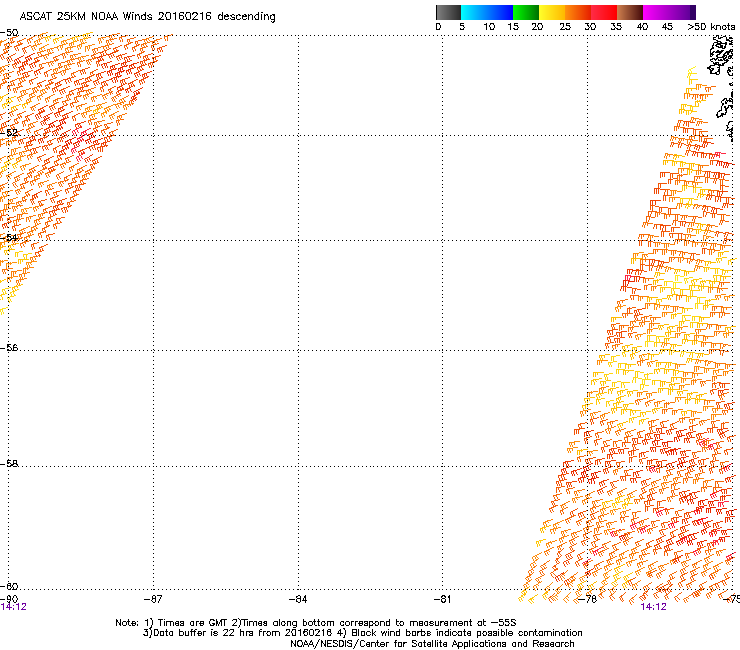Click the '-56' latitude label

pos(9,348)
